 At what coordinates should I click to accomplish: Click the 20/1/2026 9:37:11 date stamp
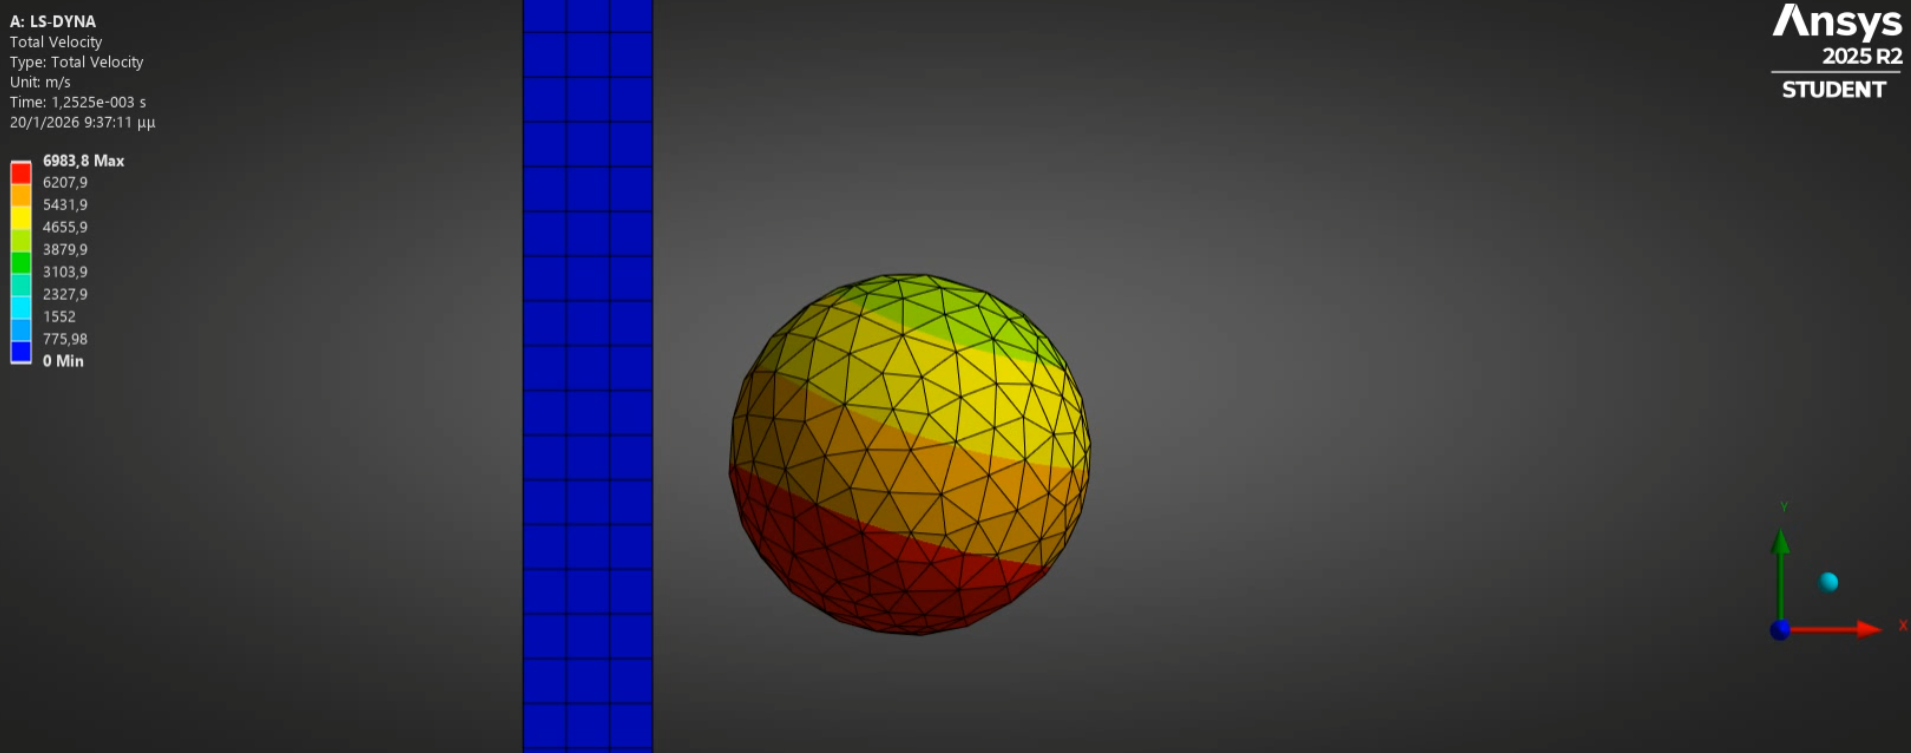coord(83,122)
